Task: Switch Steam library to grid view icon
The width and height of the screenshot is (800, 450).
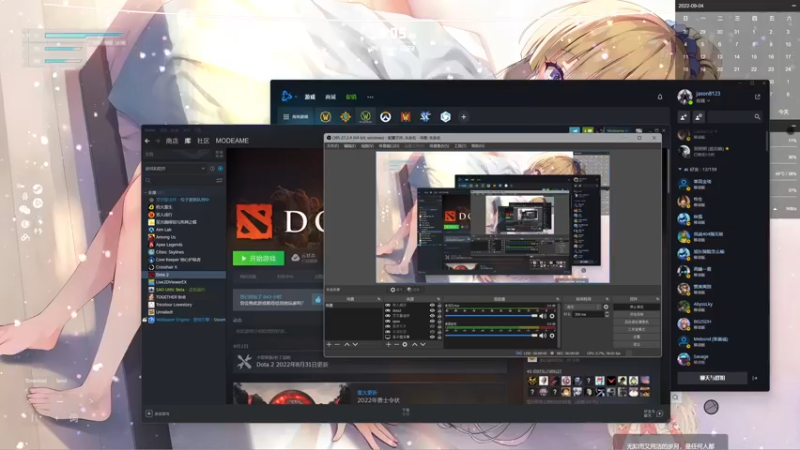Action: 219,154
